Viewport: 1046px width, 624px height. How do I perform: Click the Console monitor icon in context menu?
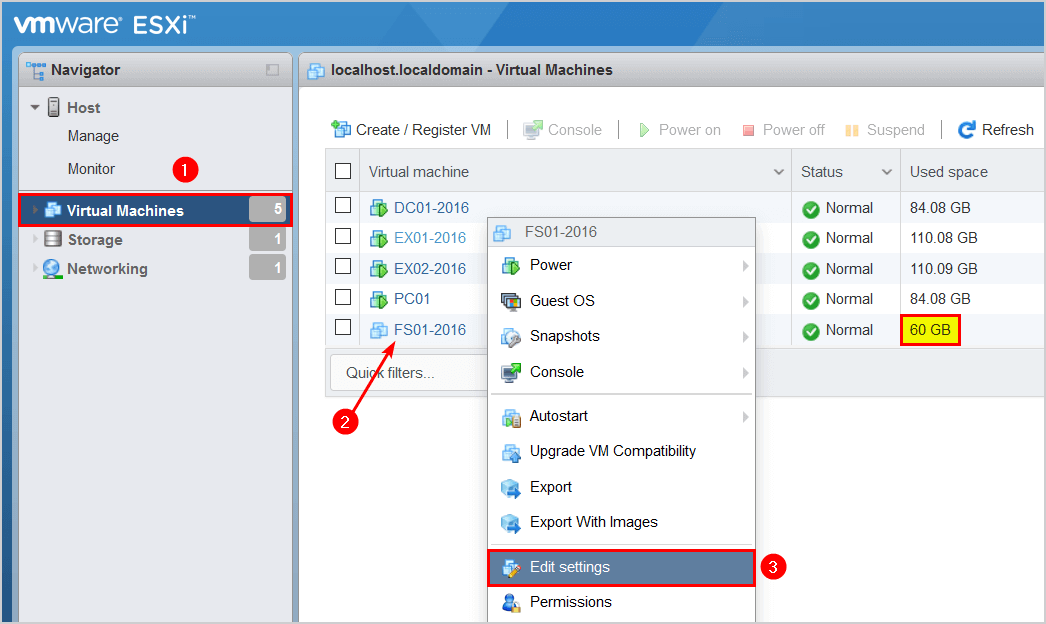[511, 372]
